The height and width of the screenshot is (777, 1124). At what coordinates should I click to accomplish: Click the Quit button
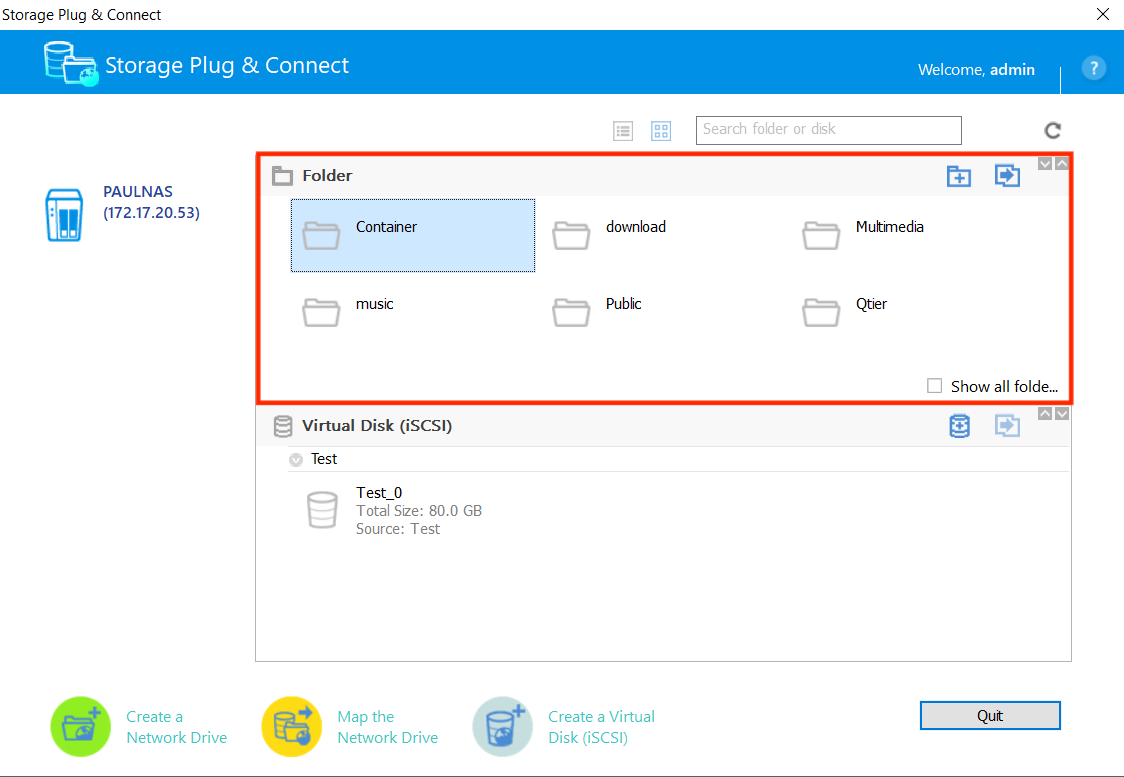point(990,715)
